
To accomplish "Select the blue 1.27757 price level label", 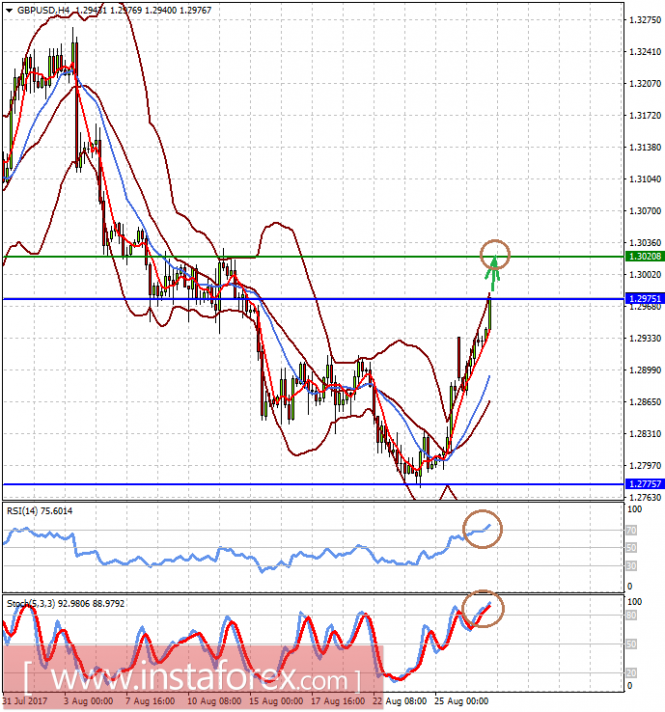I will coord(645,484).
